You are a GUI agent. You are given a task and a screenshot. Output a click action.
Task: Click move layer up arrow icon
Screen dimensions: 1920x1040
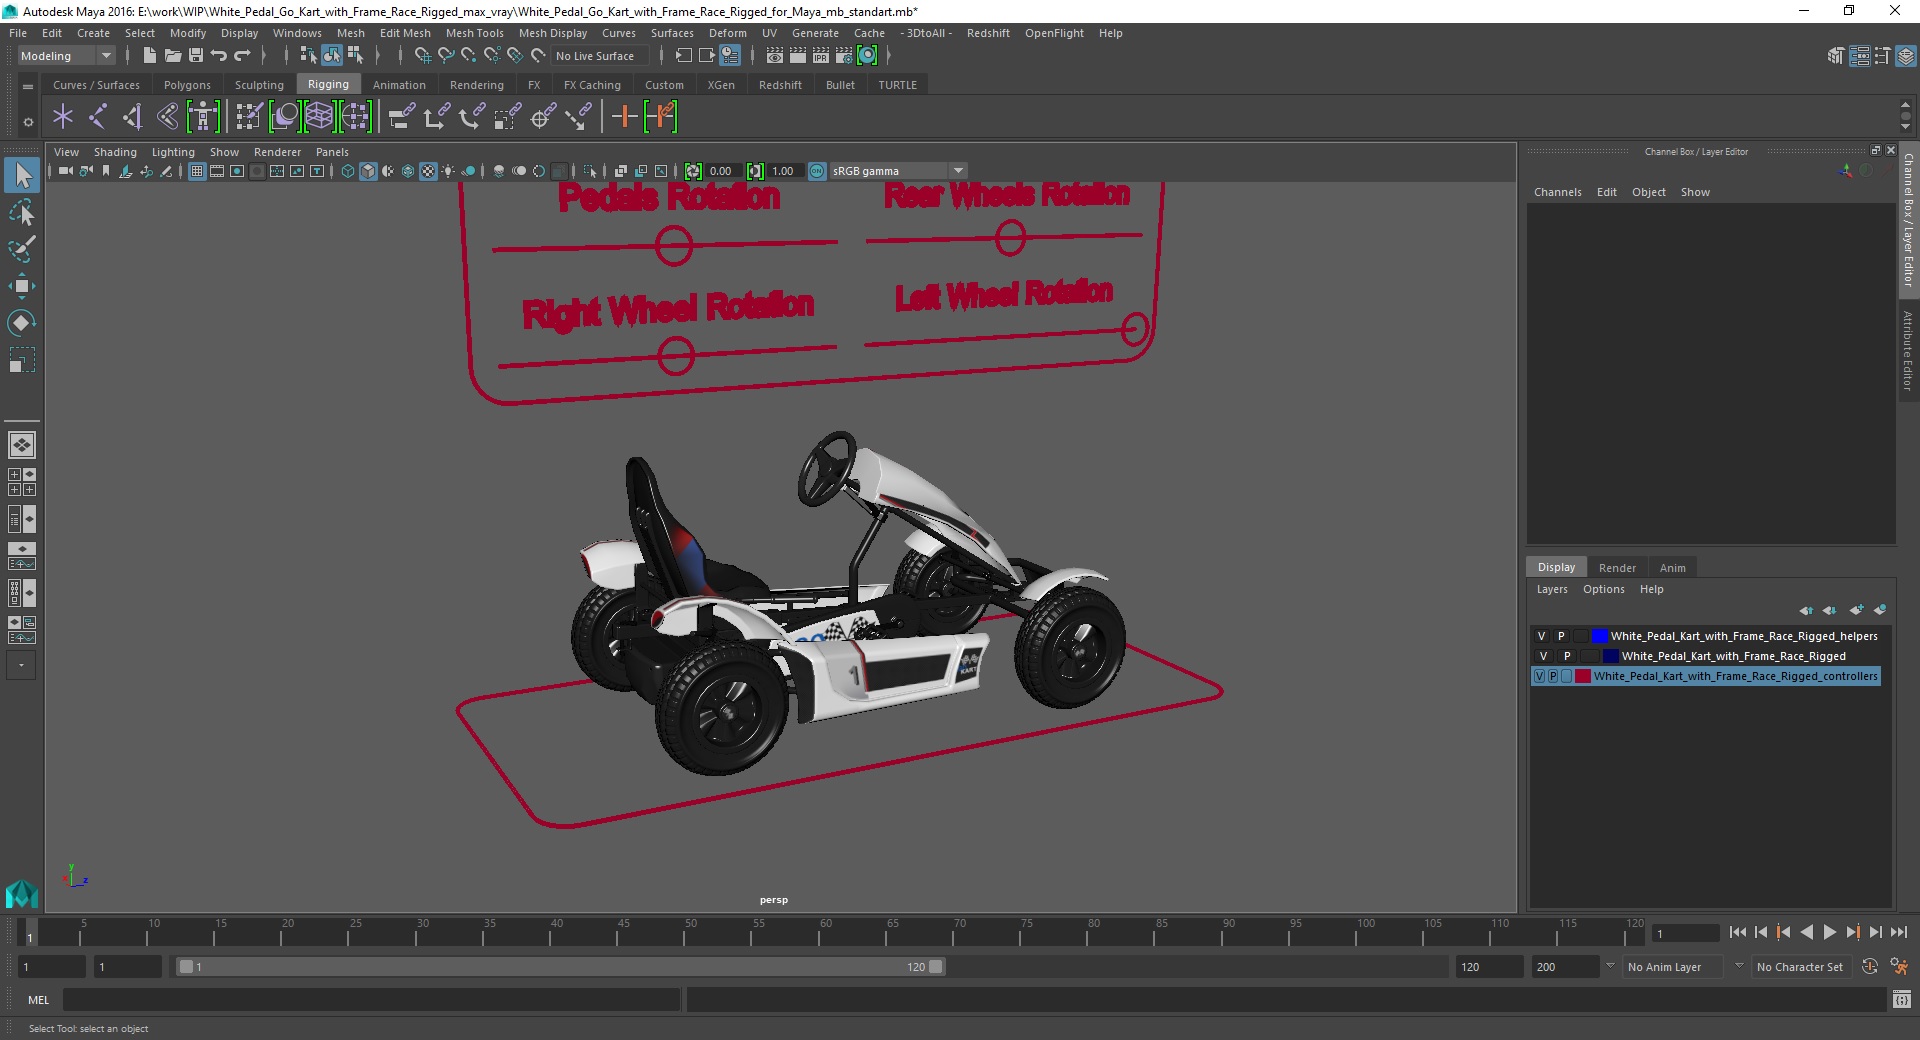1806,610
